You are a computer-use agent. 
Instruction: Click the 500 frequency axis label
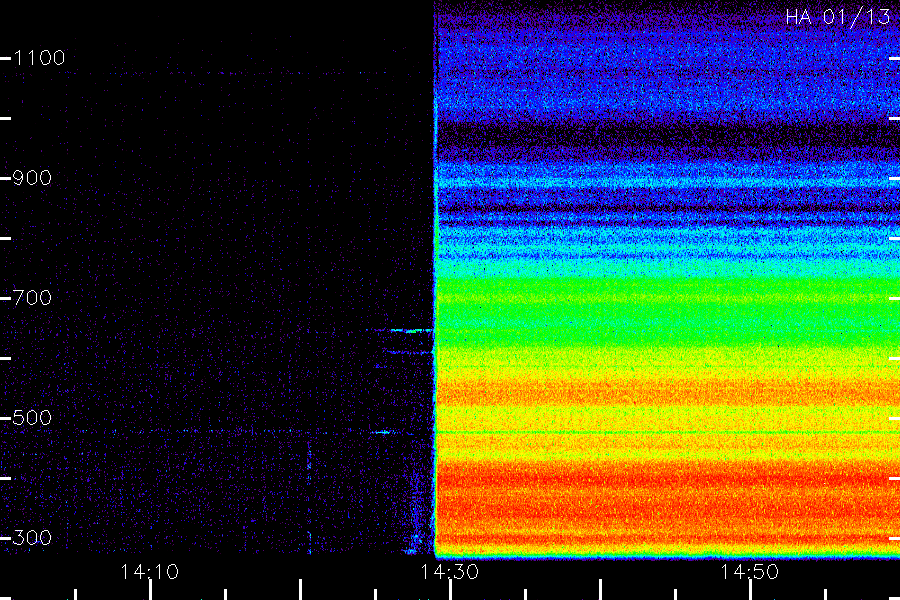32,418
